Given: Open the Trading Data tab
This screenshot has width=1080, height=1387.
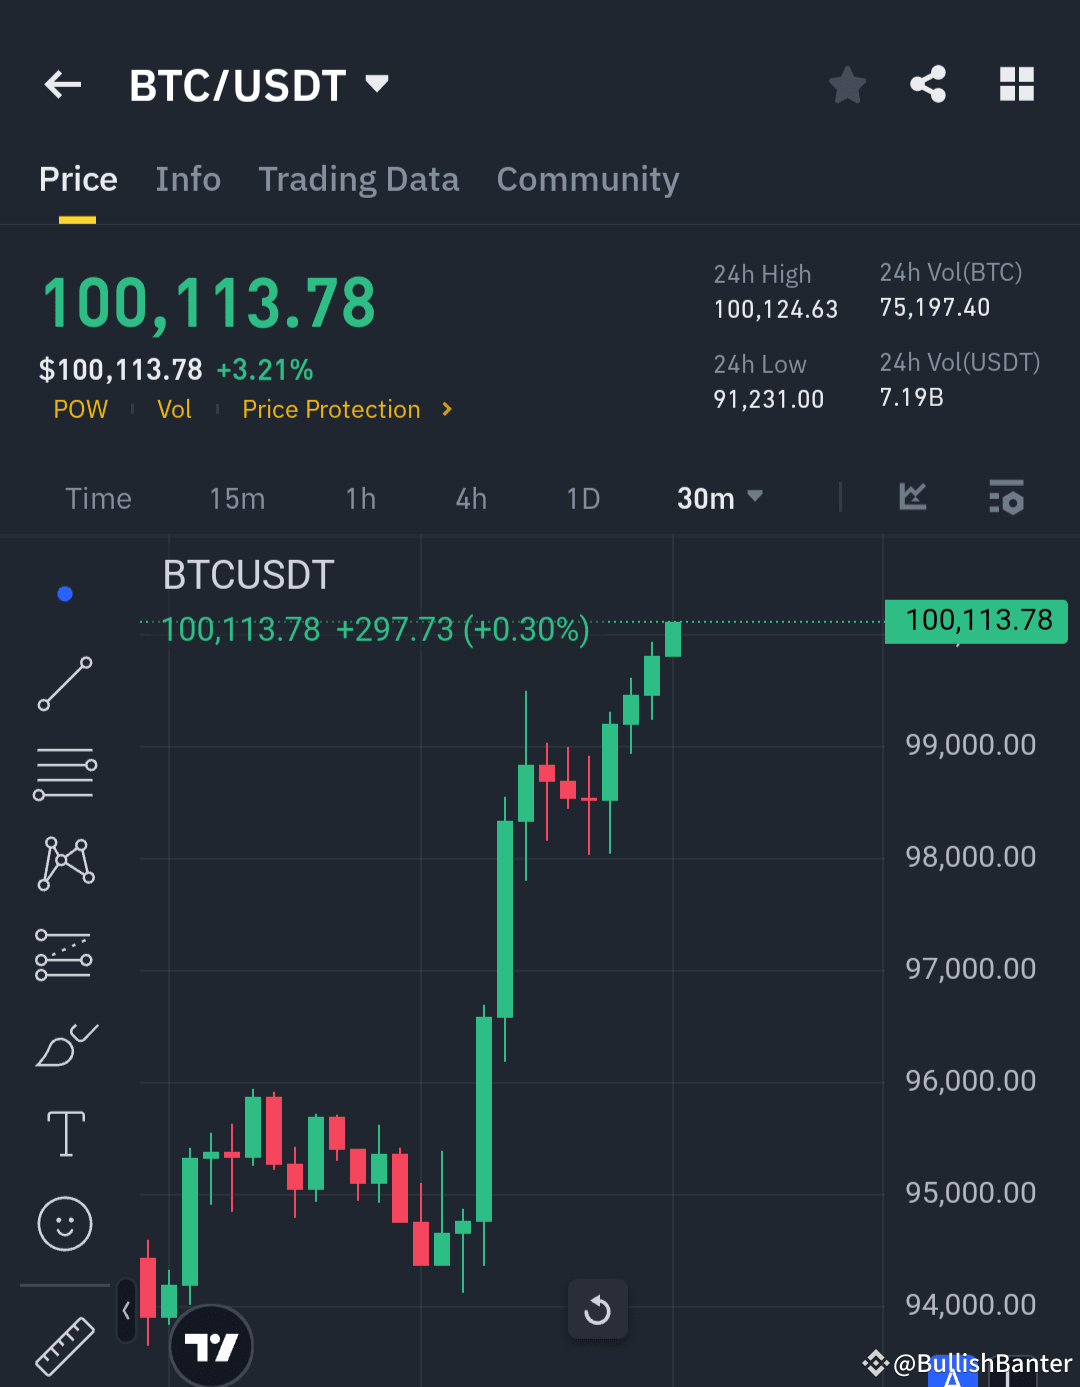Looking at the screenshot, I should coord(358,179).
